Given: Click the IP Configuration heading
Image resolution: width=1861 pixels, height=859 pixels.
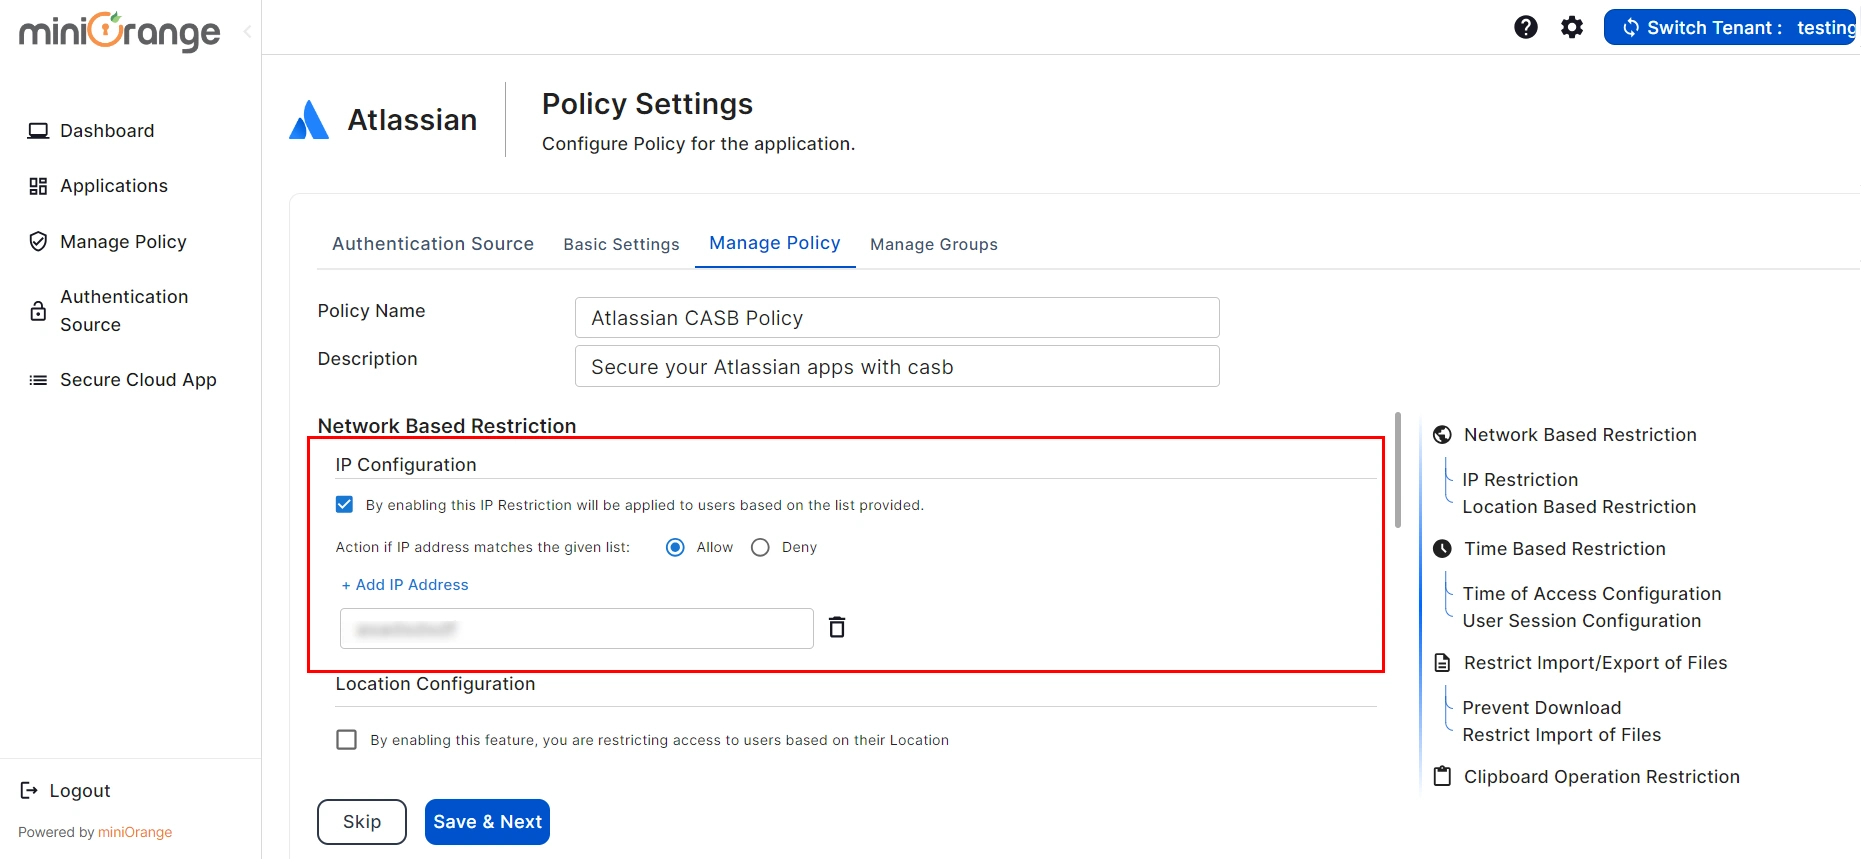Looking at the screenshot, I should point(406,465).
